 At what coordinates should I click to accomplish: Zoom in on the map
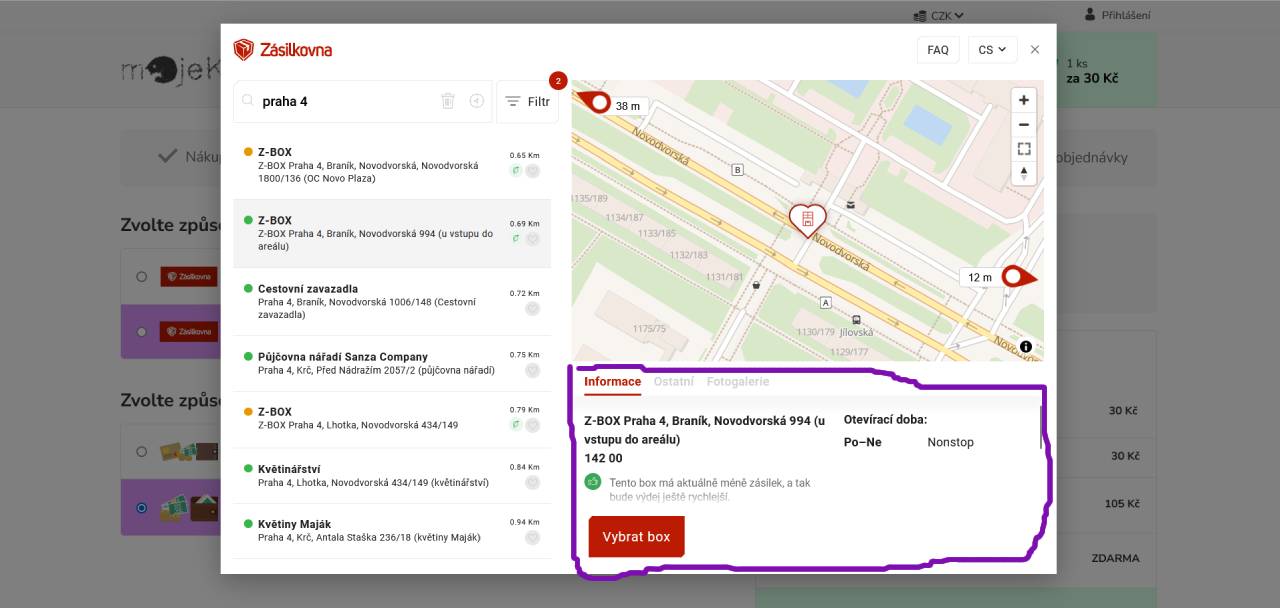[x=1023, y=100]
